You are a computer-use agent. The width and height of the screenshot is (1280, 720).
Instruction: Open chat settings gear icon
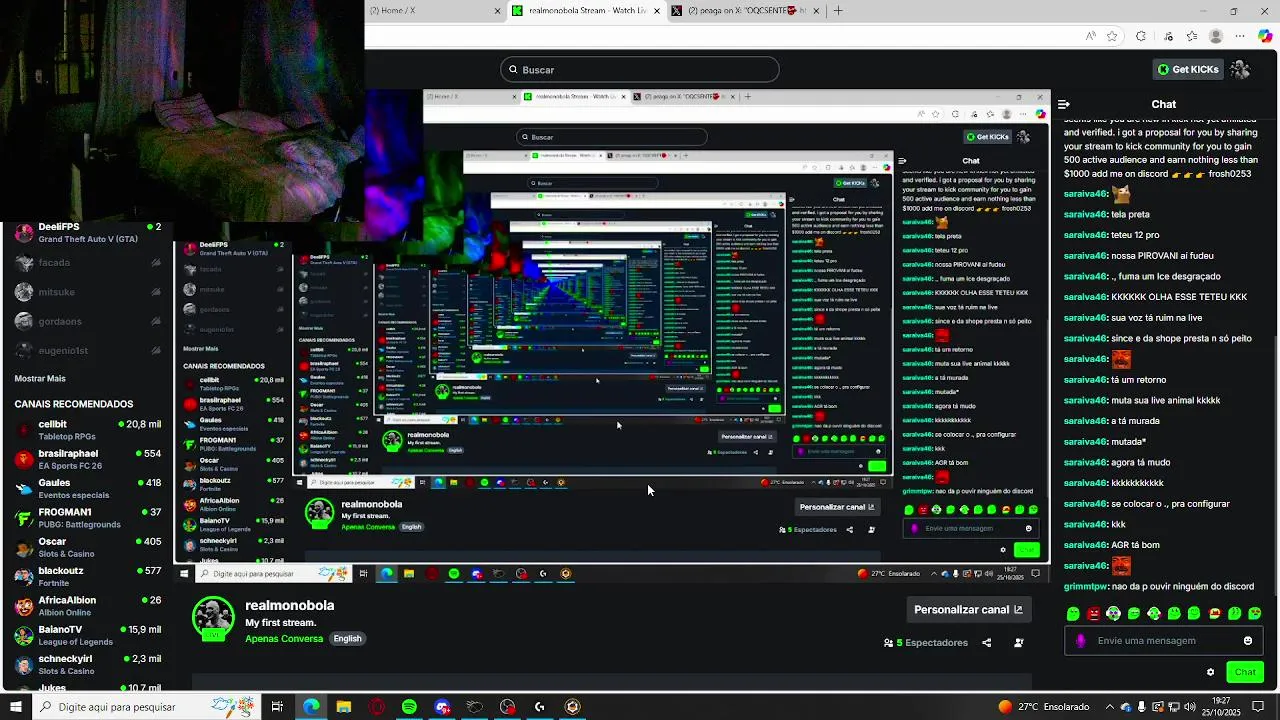(x=1210, y=672)
